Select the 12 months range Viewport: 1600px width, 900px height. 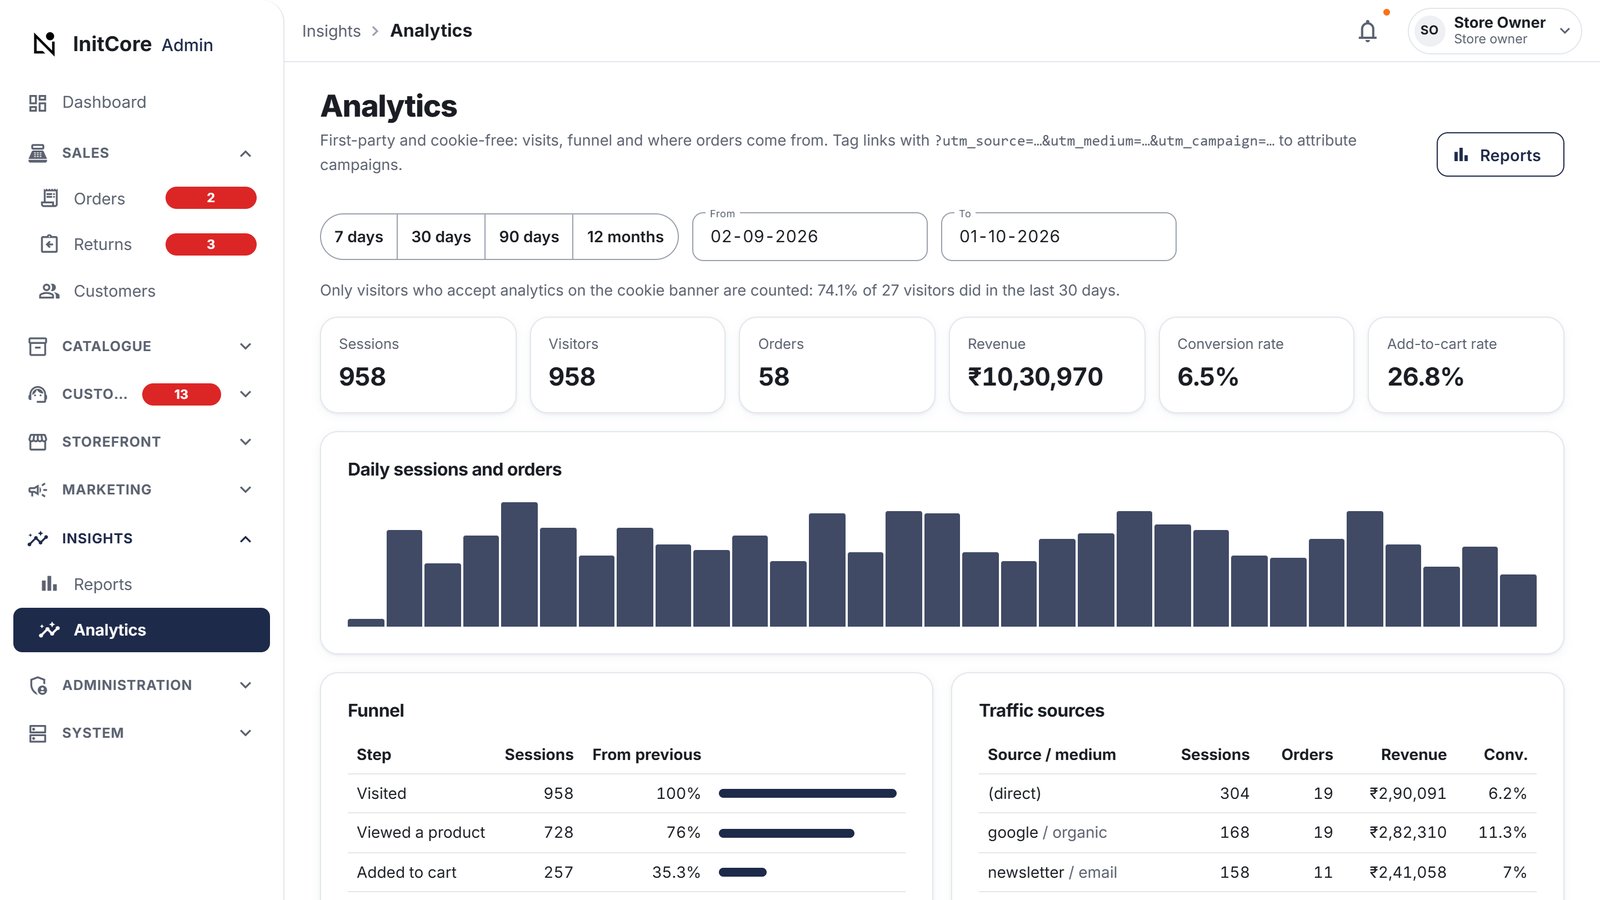(625, 237)
